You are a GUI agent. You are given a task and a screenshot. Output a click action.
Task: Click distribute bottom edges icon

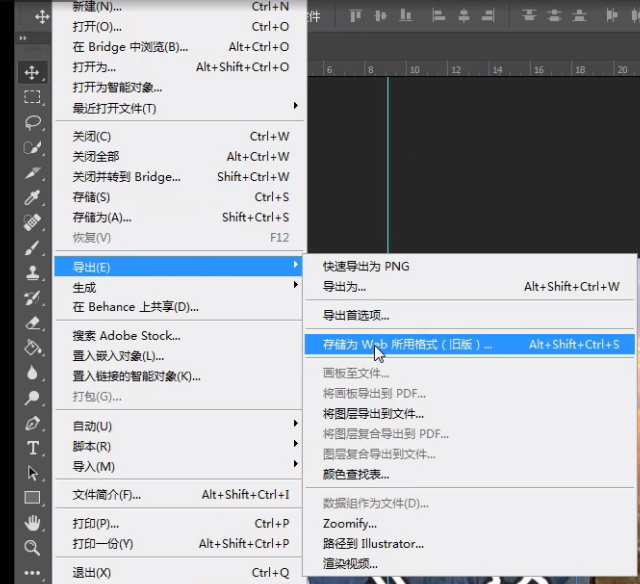click(579, 16)
